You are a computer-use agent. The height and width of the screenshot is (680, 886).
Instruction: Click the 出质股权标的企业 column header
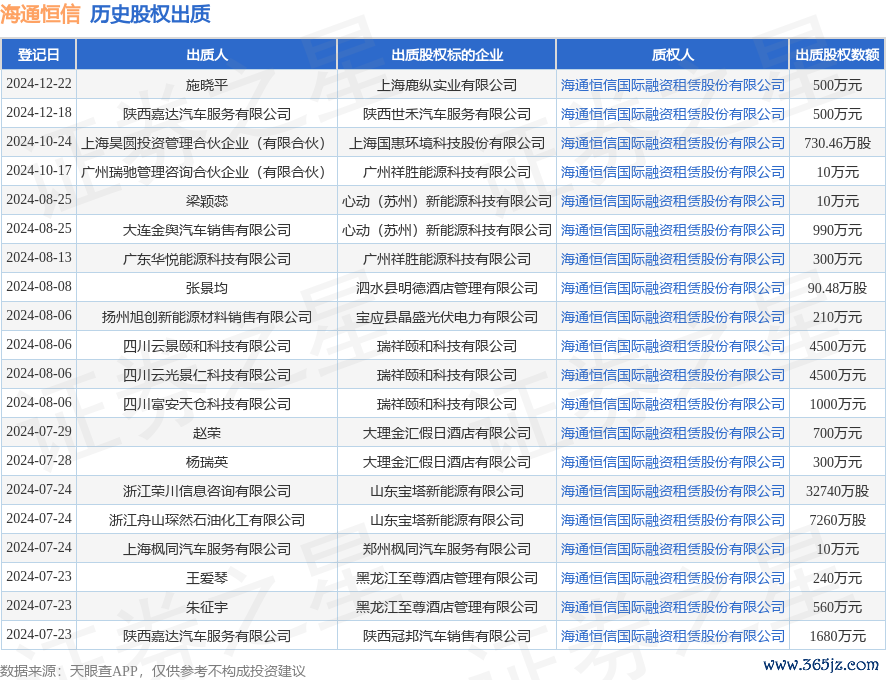[446, 55]
